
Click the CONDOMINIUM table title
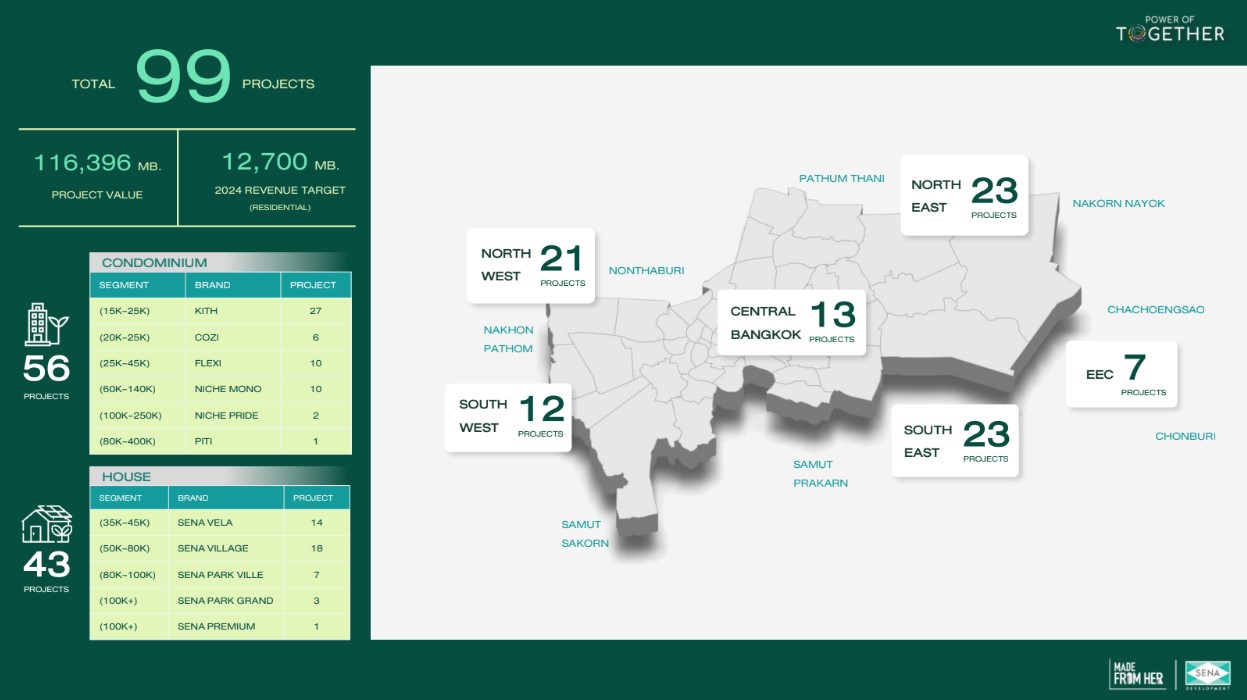pyautogui.click(x=154, y=263)
